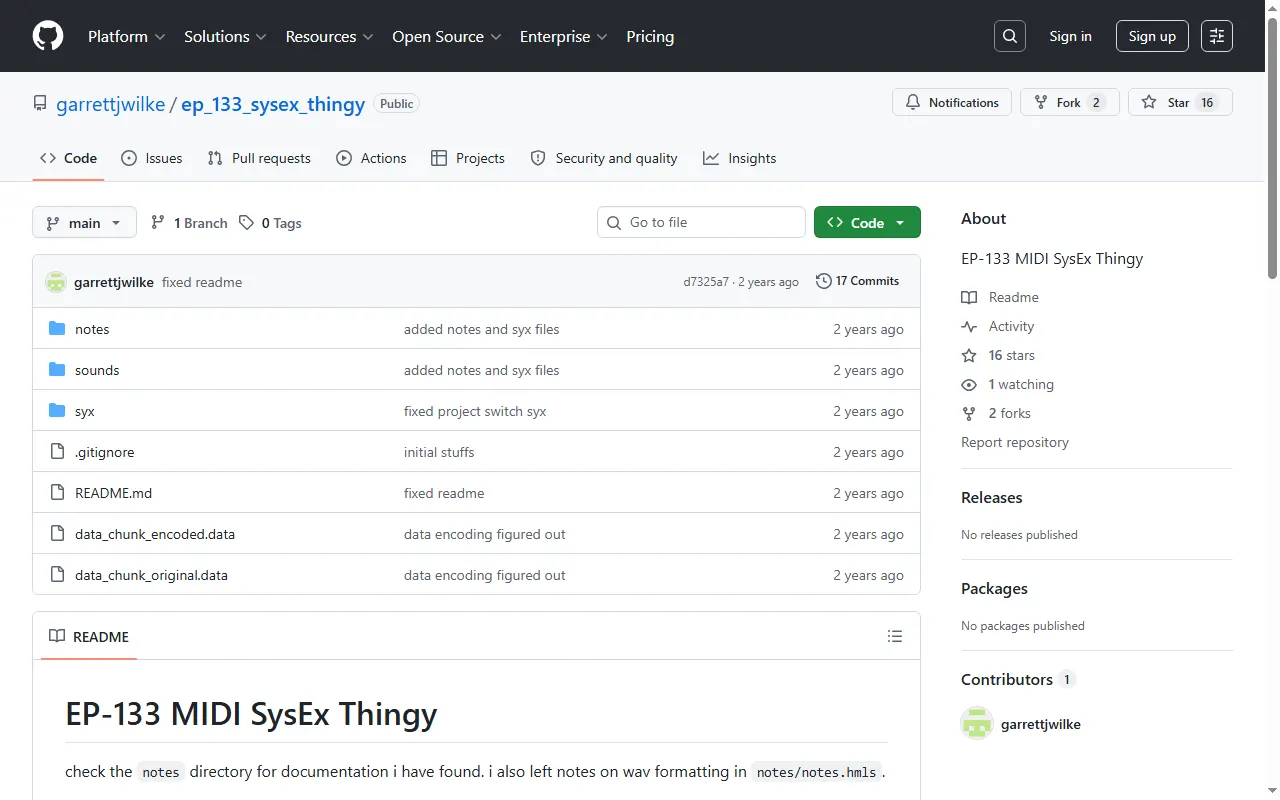
Task: Open the 0 Tags link
Action: (270, 223)
